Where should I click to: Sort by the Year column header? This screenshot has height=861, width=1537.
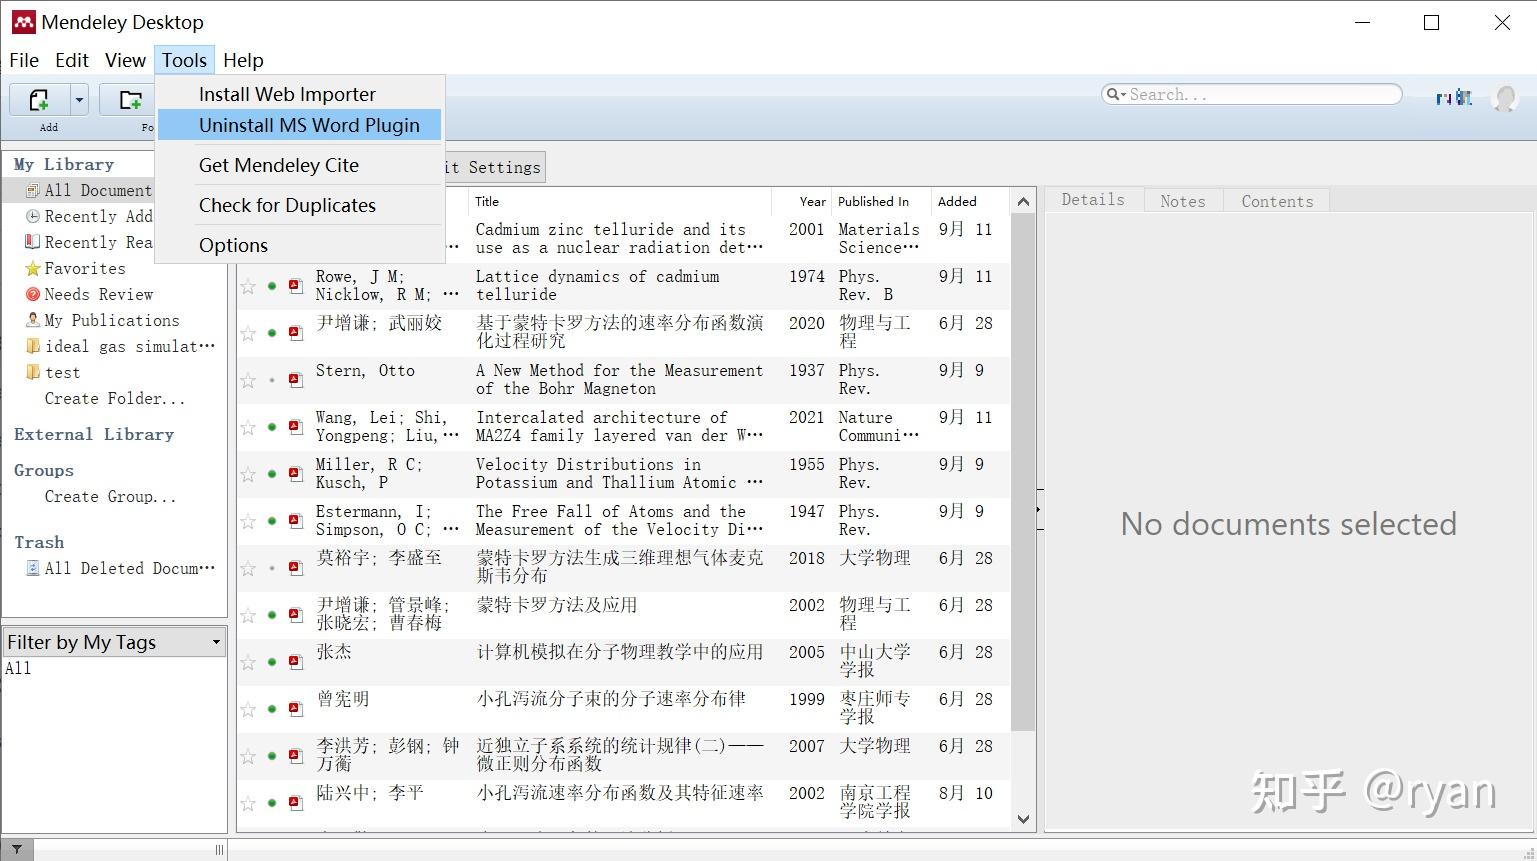click(x=802, y=201)
